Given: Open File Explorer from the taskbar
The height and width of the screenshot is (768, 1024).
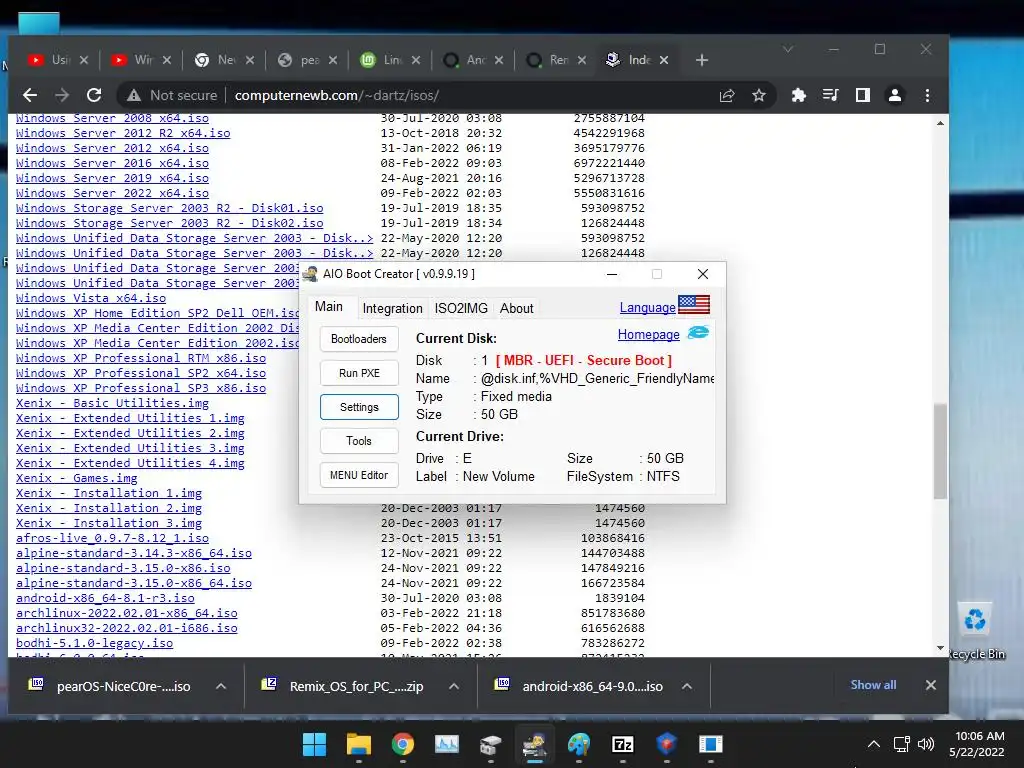Looking at the screenshot, I should coord(359,744).
